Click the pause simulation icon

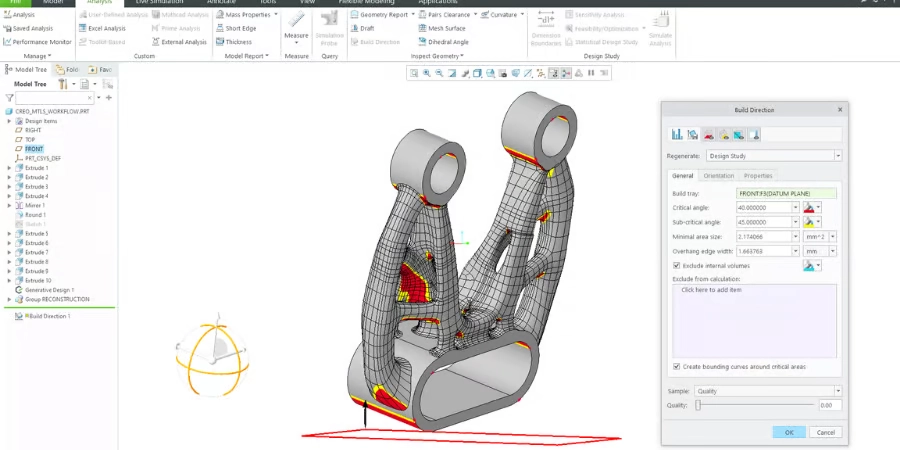(x=591, y=73)
